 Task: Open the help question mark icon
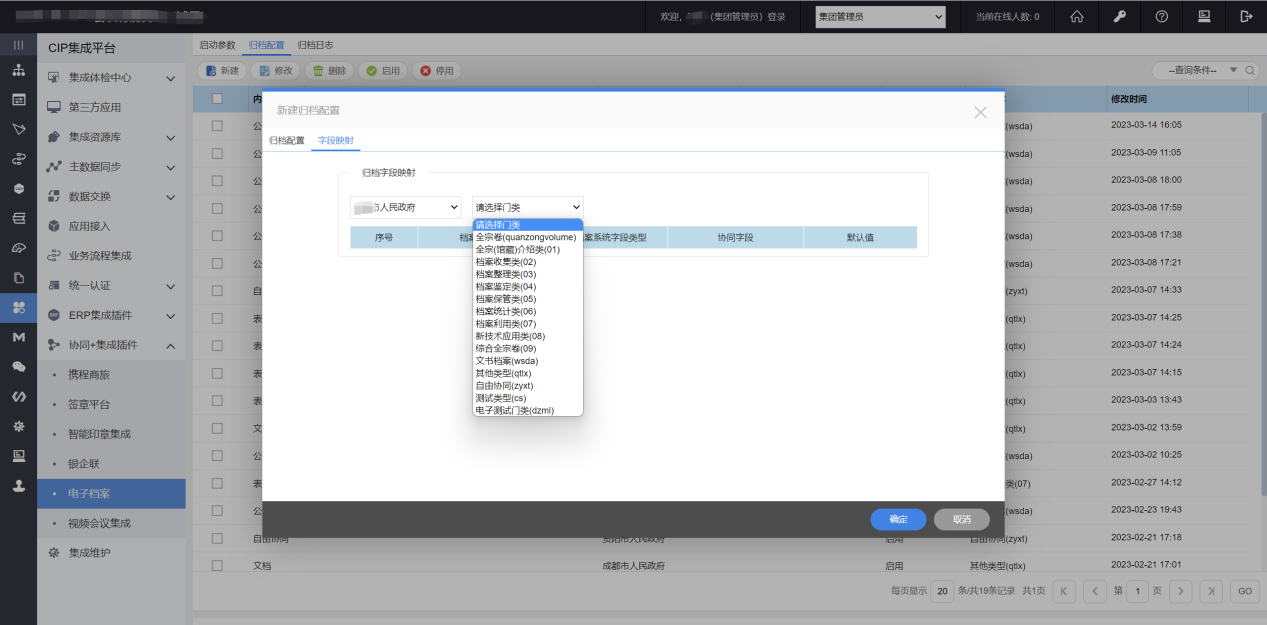tap(1162, 16)
